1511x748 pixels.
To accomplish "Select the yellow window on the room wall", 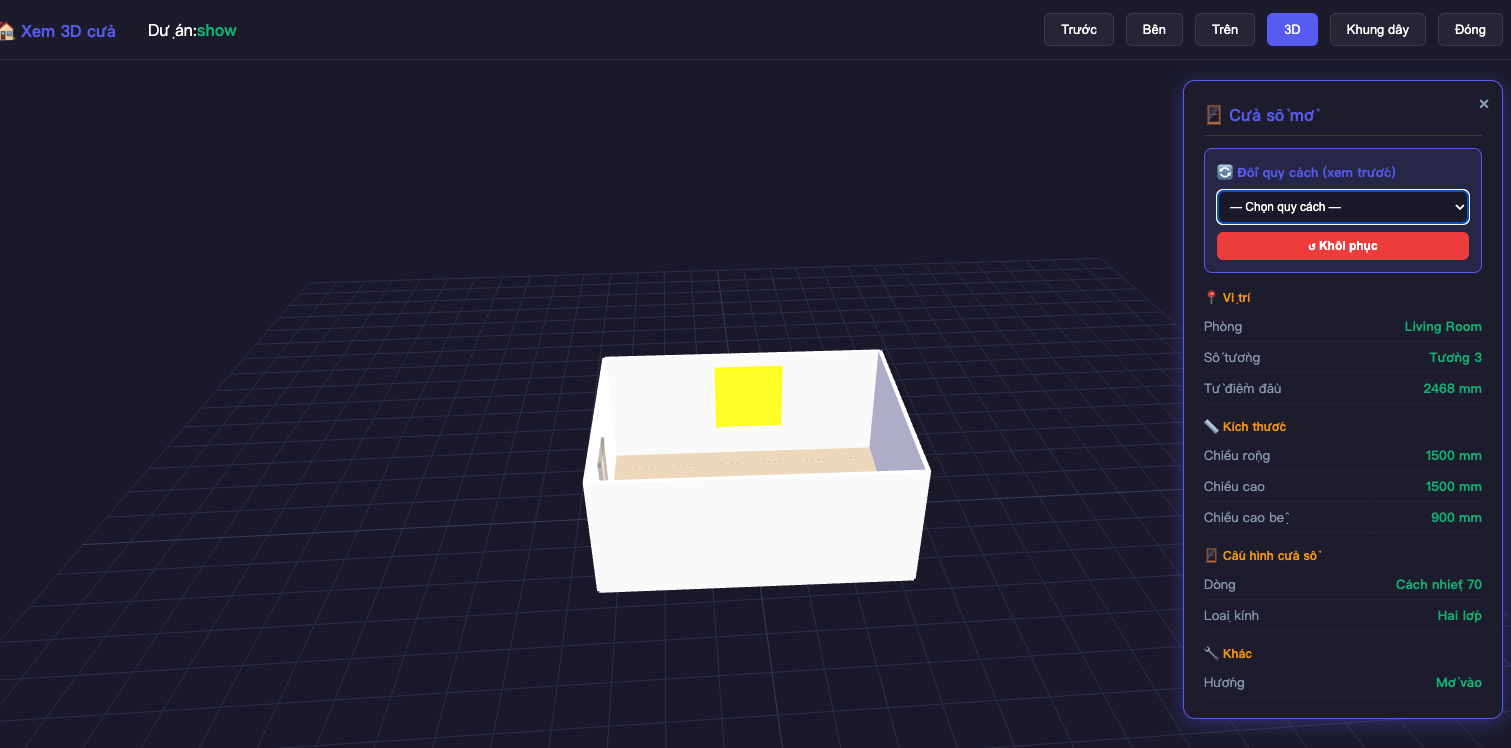I will click(x=748, y=396).
